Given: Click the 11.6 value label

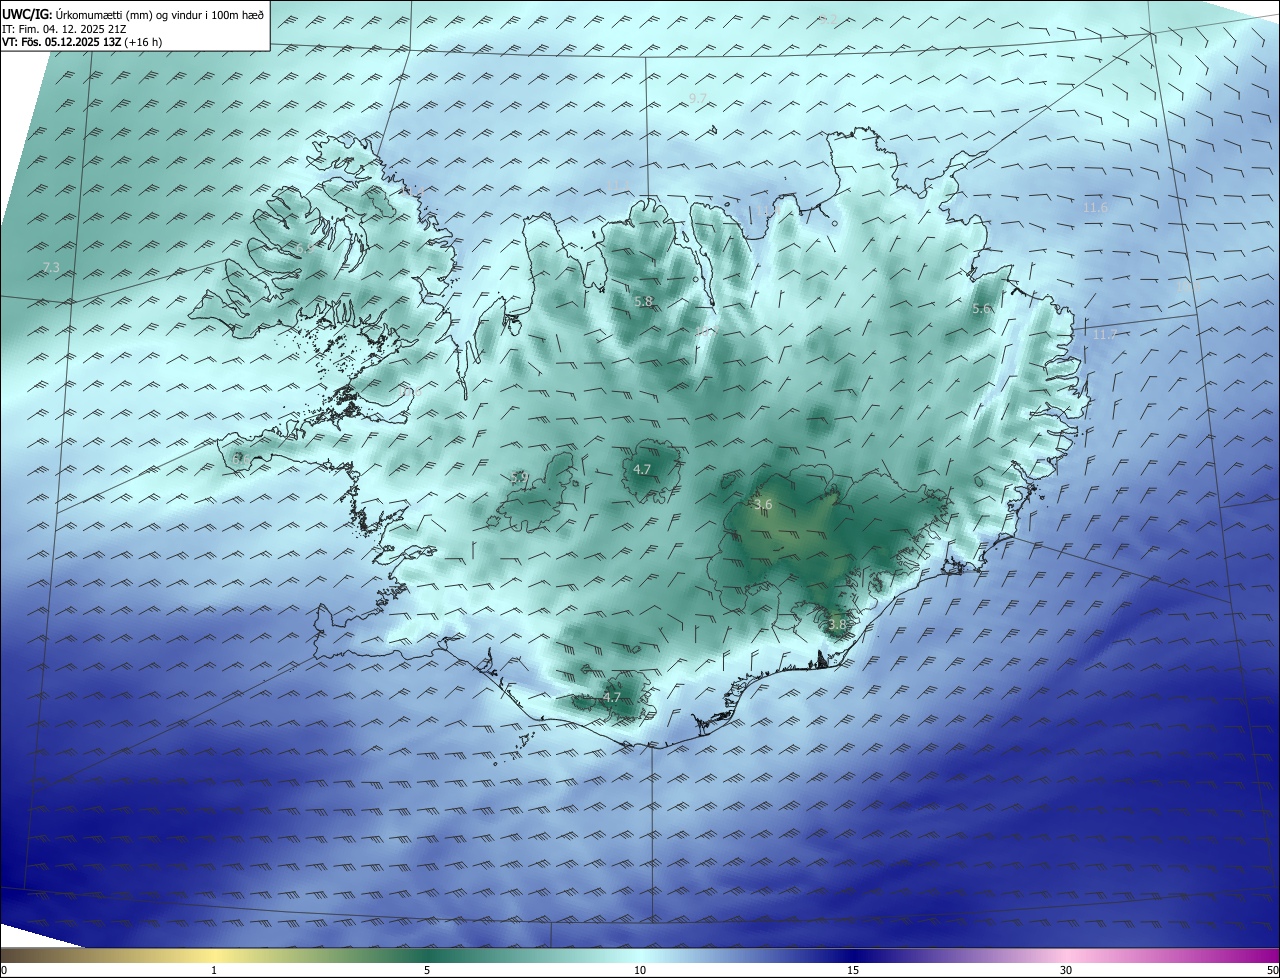Looking at the screenshot, I should (x=1096, y=208).
